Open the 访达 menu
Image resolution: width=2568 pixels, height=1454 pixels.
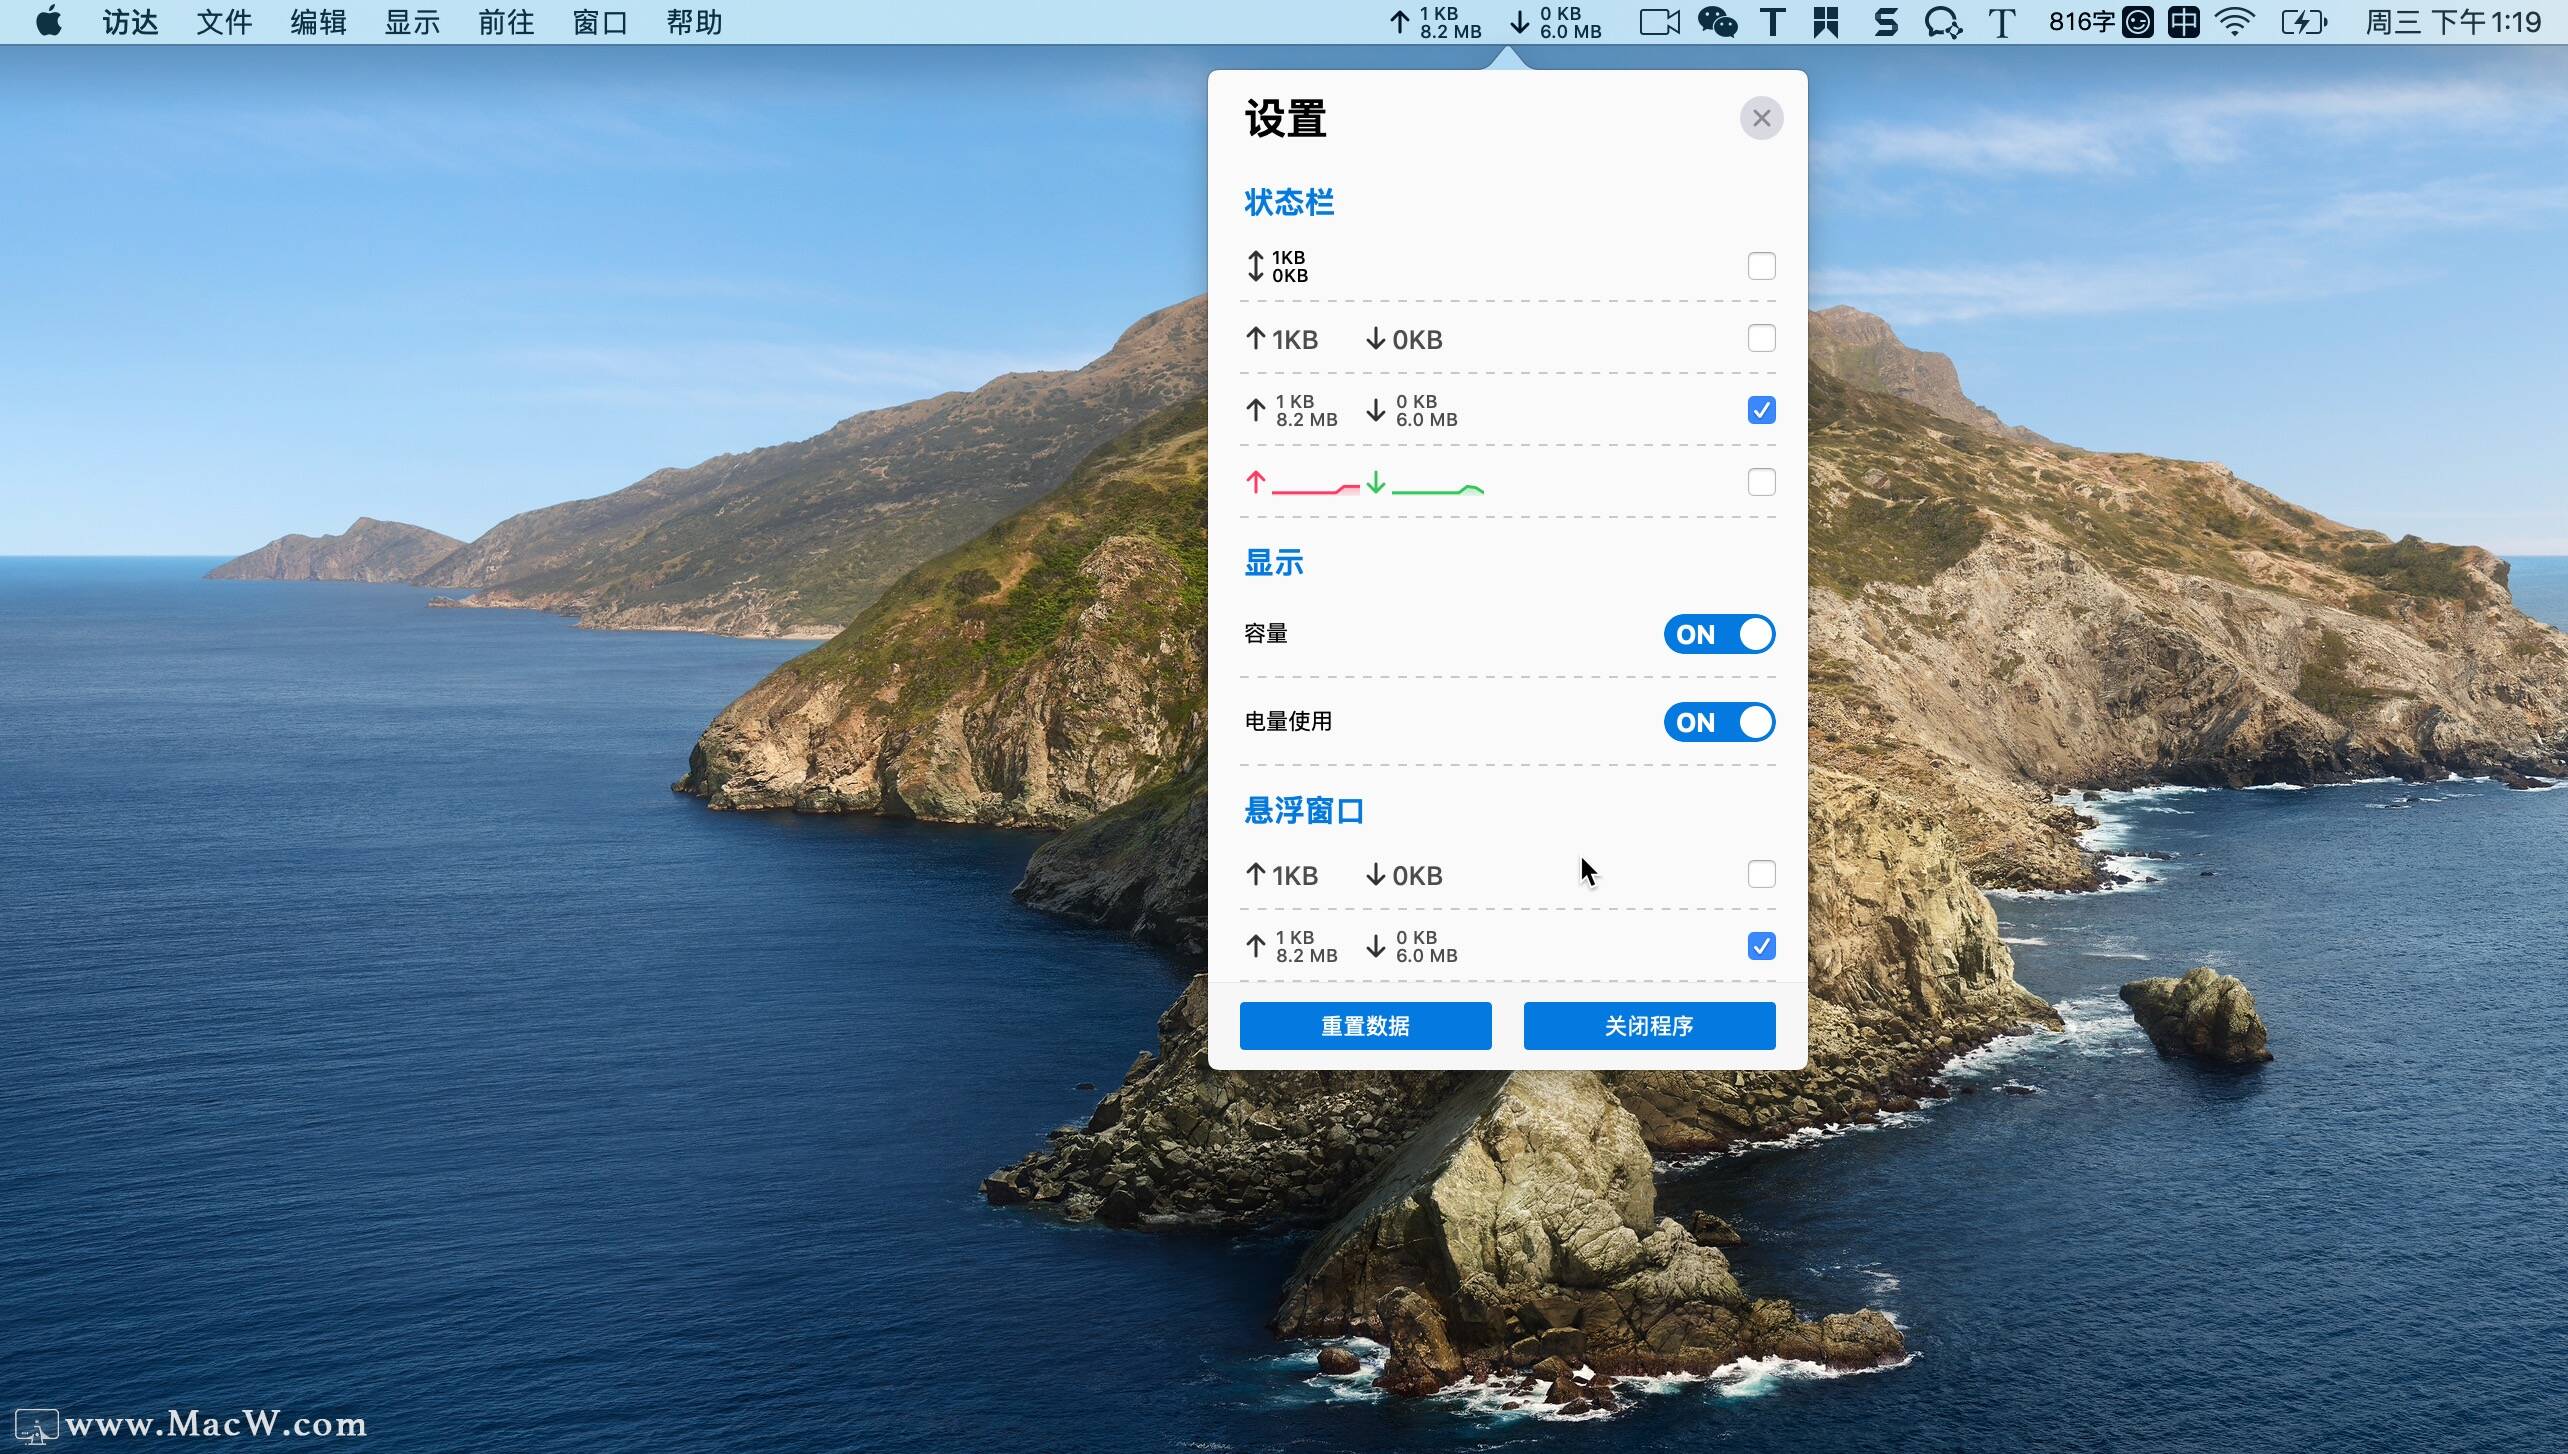tap(130, 22)
